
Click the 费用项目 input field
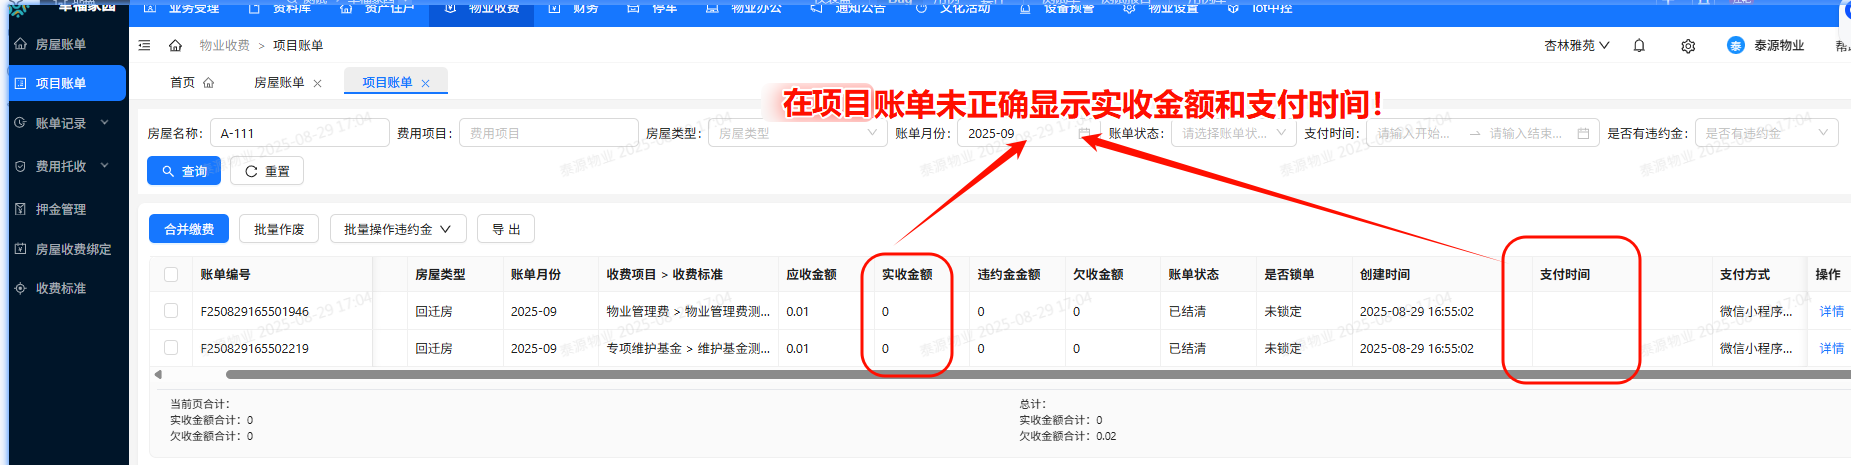tap(549, 133)
